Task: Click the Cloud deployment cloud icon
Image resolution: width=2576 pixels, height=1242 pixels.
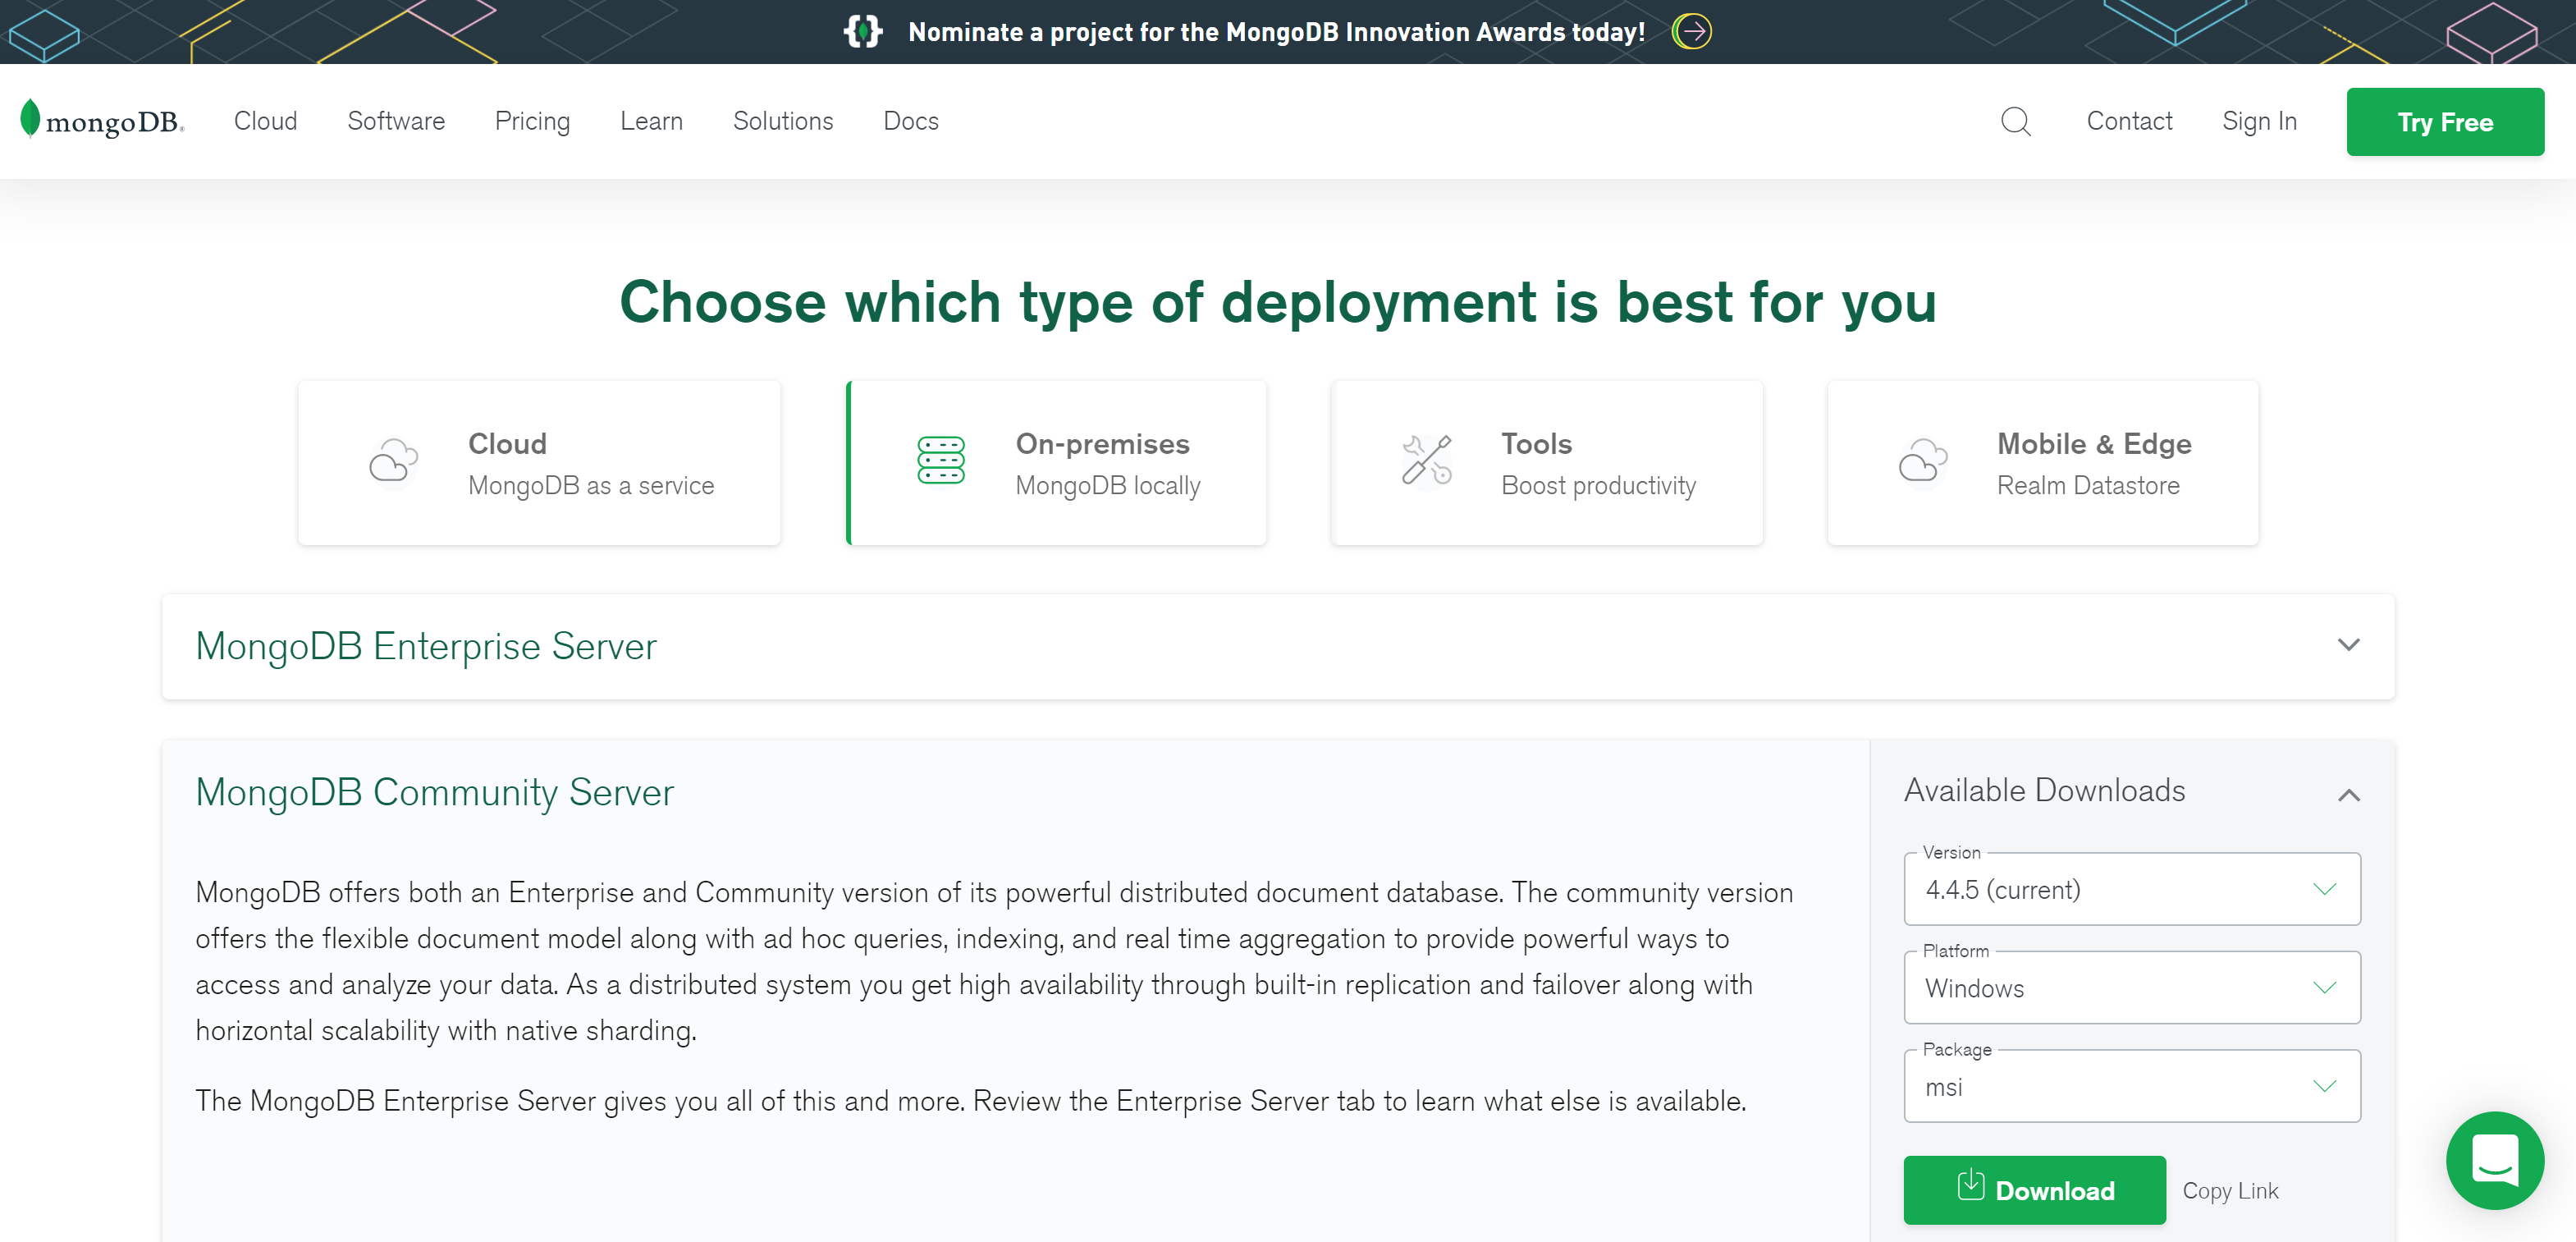Action: click(x=393, y=461)
